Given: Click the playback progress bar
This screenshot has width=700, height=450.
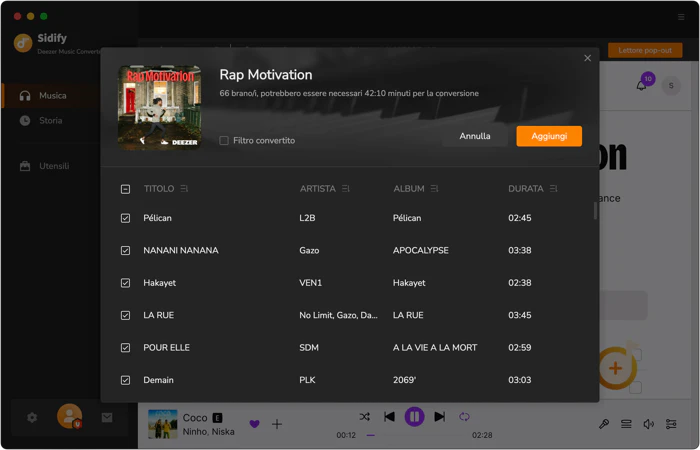Looking at the screenshot, I should pyautogui.click(x=414, y=435).
